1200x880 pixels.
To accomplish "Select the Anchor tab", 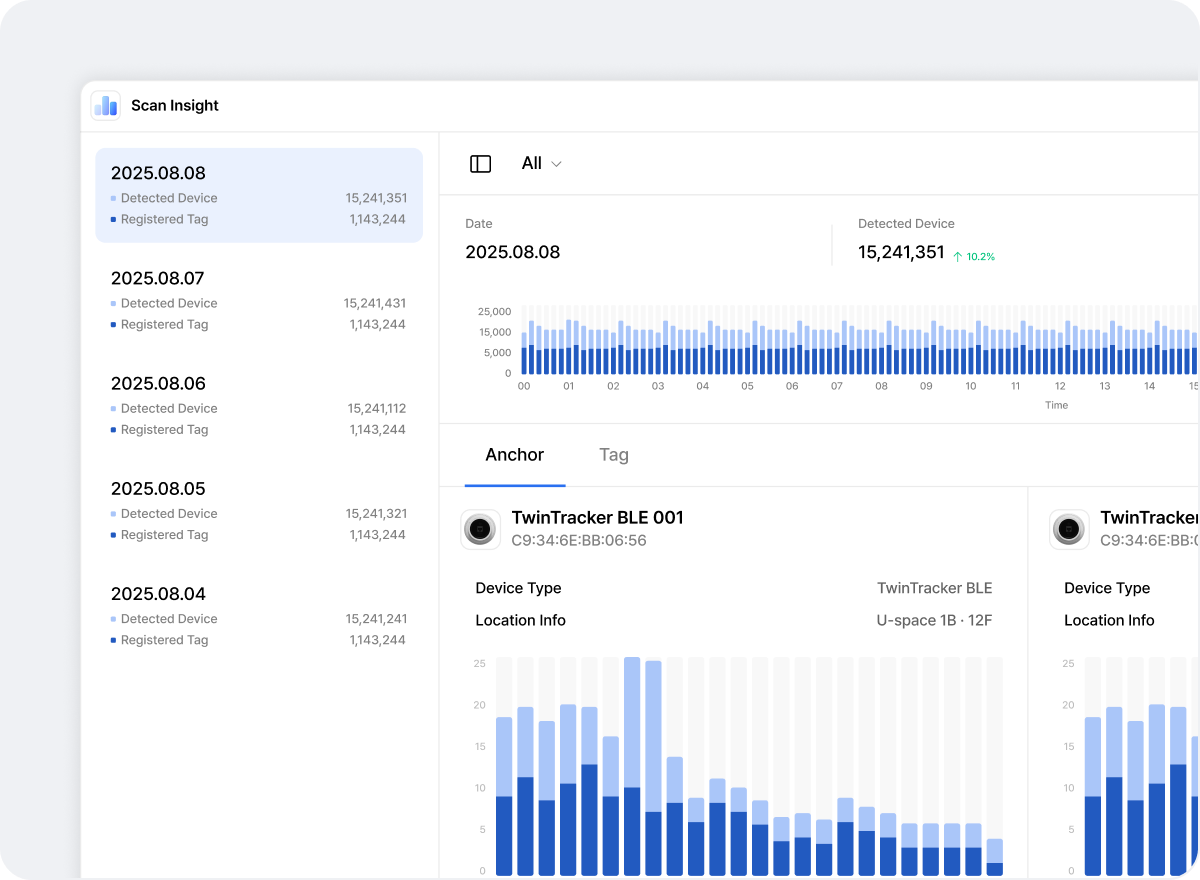I will pos(515,455).
